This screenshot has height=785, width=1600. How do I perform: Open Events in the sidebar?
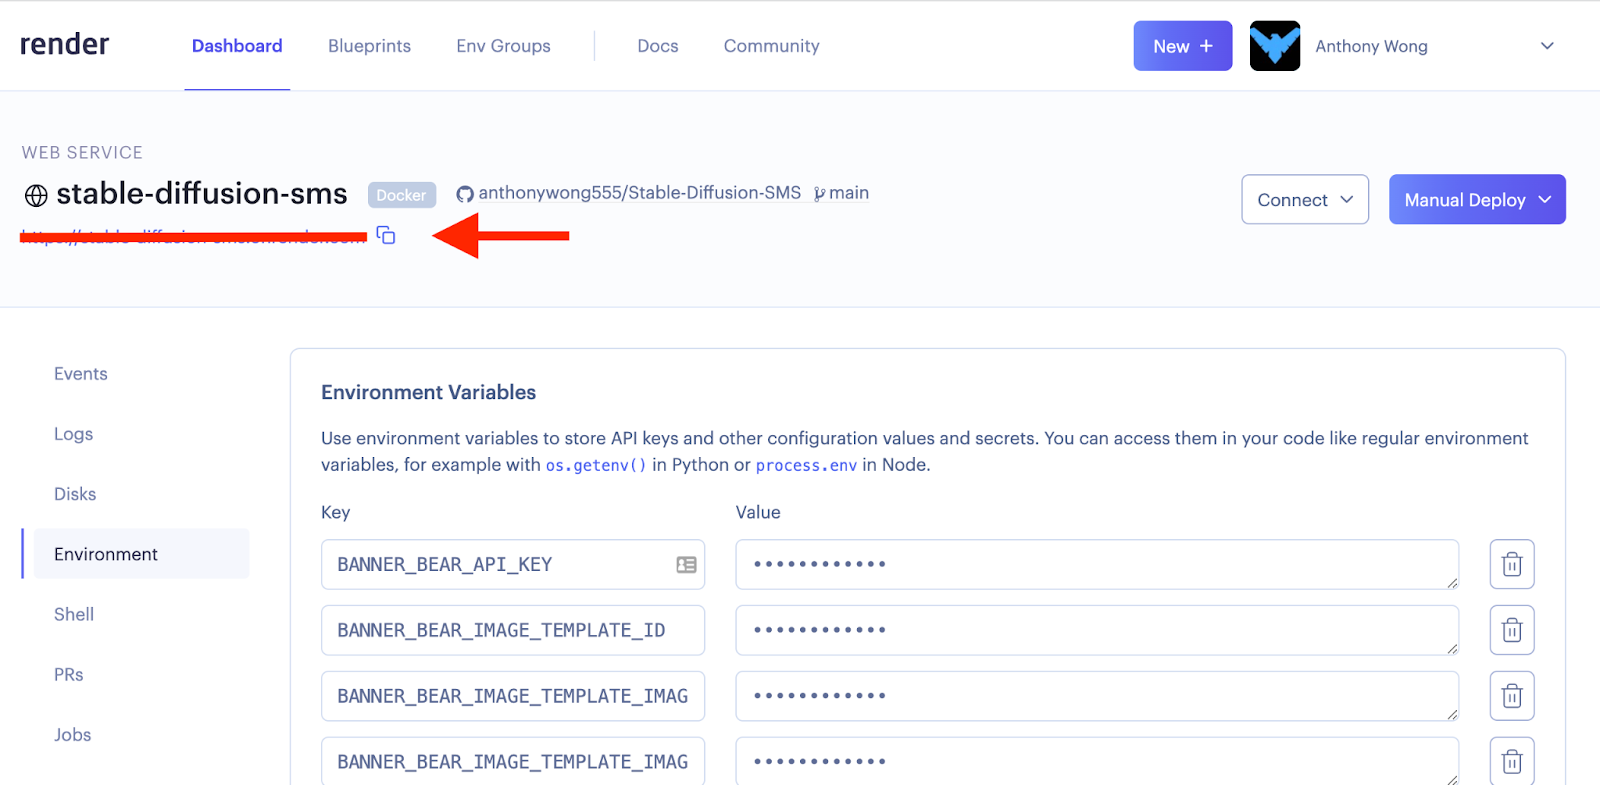pyautogui.click(x=81, y=374)
